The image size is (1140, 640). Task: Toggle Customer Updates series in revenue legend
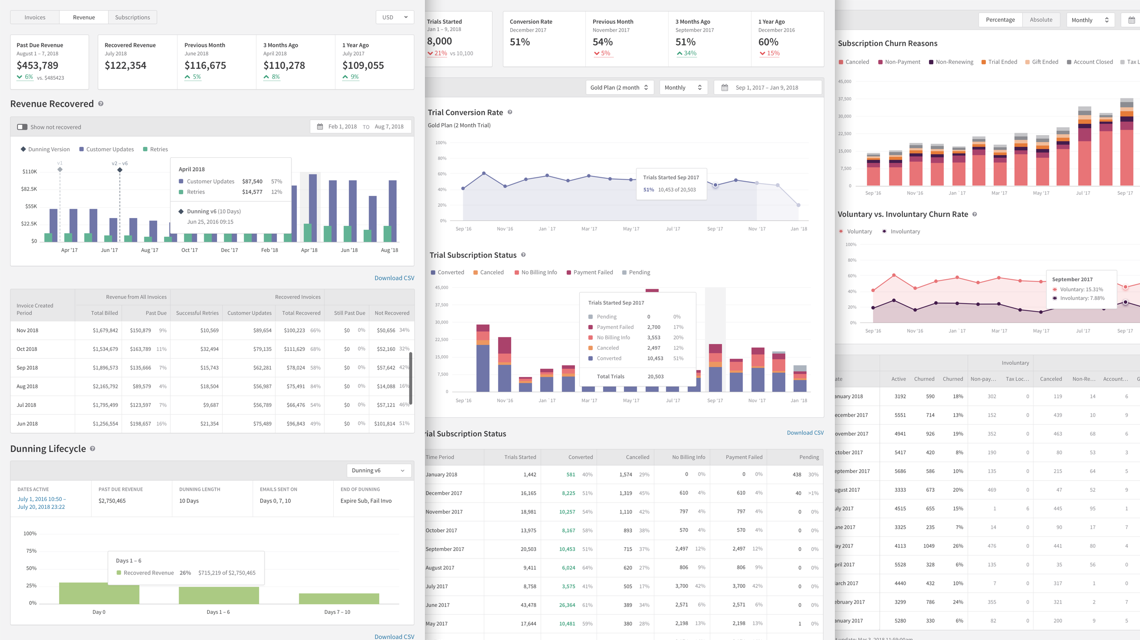[x=105, y=149]
